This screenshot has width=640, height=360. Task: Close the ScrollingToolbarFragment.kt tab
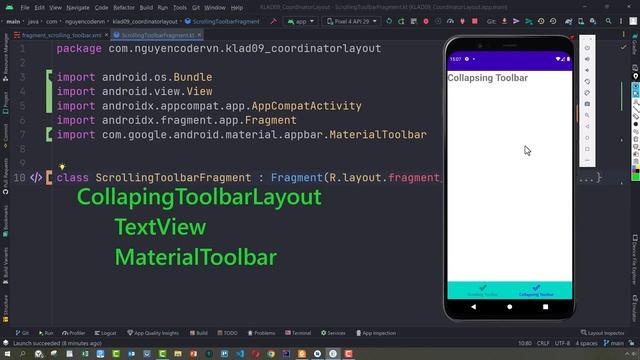[x=199, y=35]
